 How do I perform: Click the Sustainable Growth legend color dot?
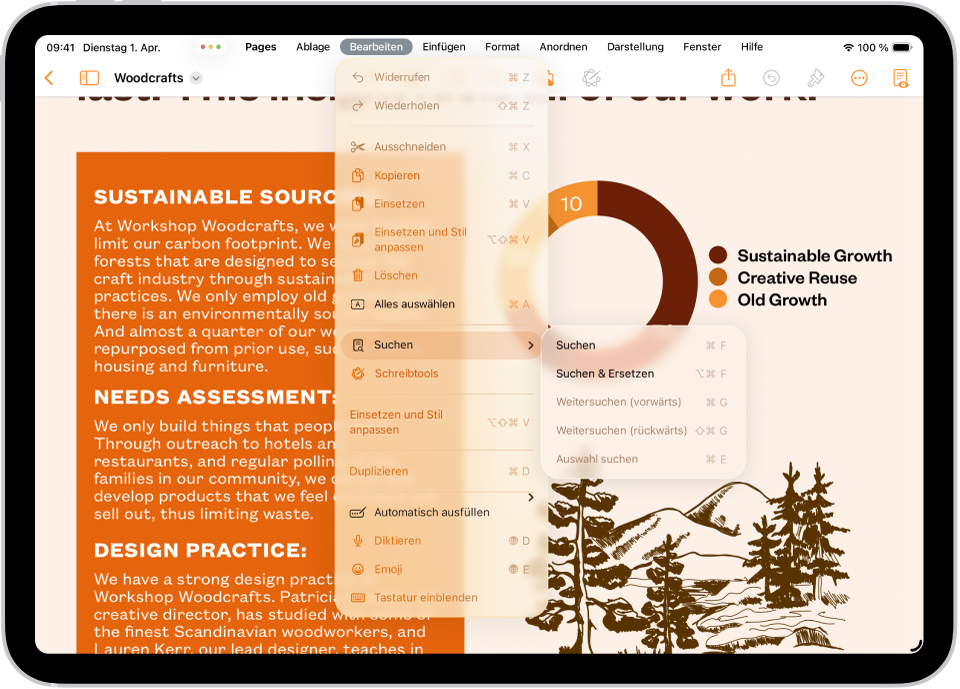click(719, 256)
